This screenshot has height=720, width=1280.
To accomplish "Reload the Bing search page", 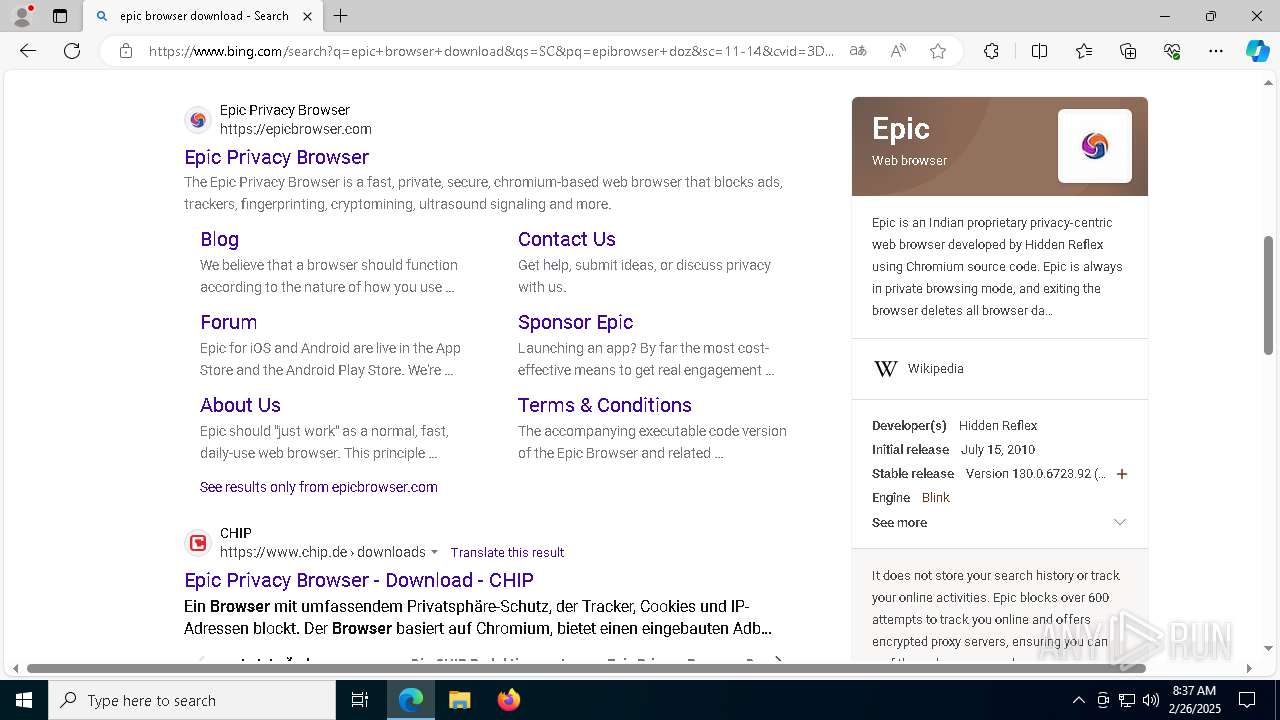I will click(72, 51).
